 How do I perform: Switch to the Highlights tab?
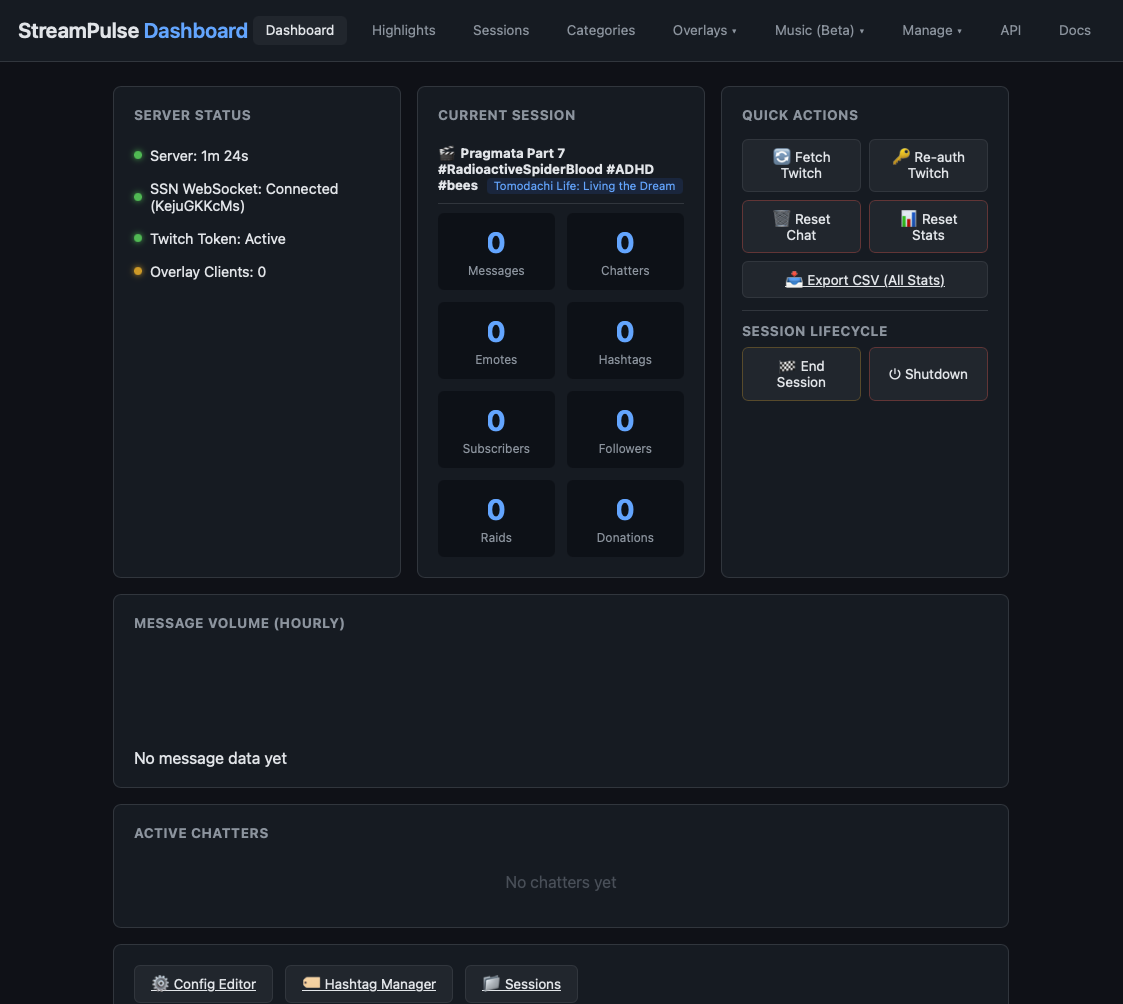pyautogui.click(x=403, y=30)
